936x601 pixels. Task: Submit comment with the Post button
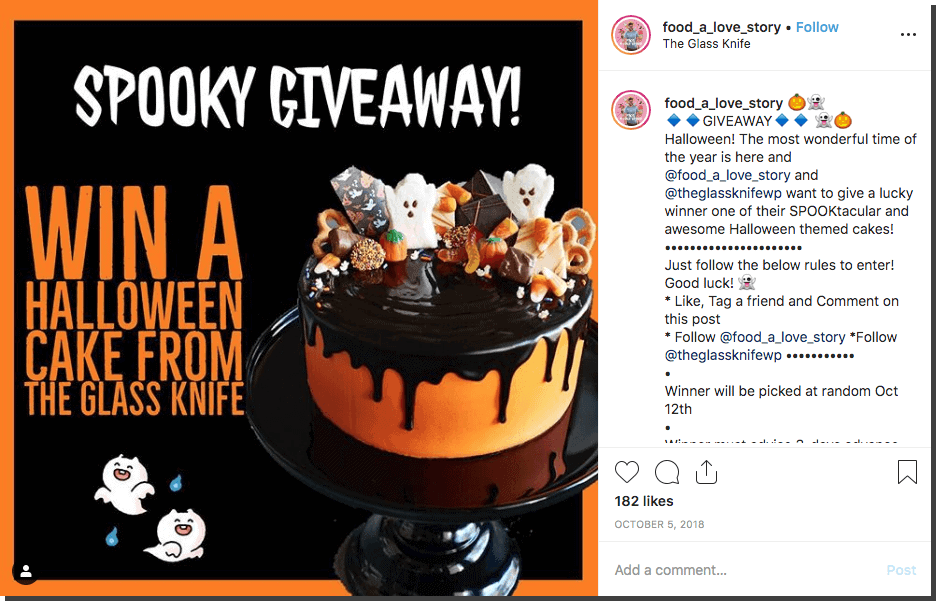(901, 570)
